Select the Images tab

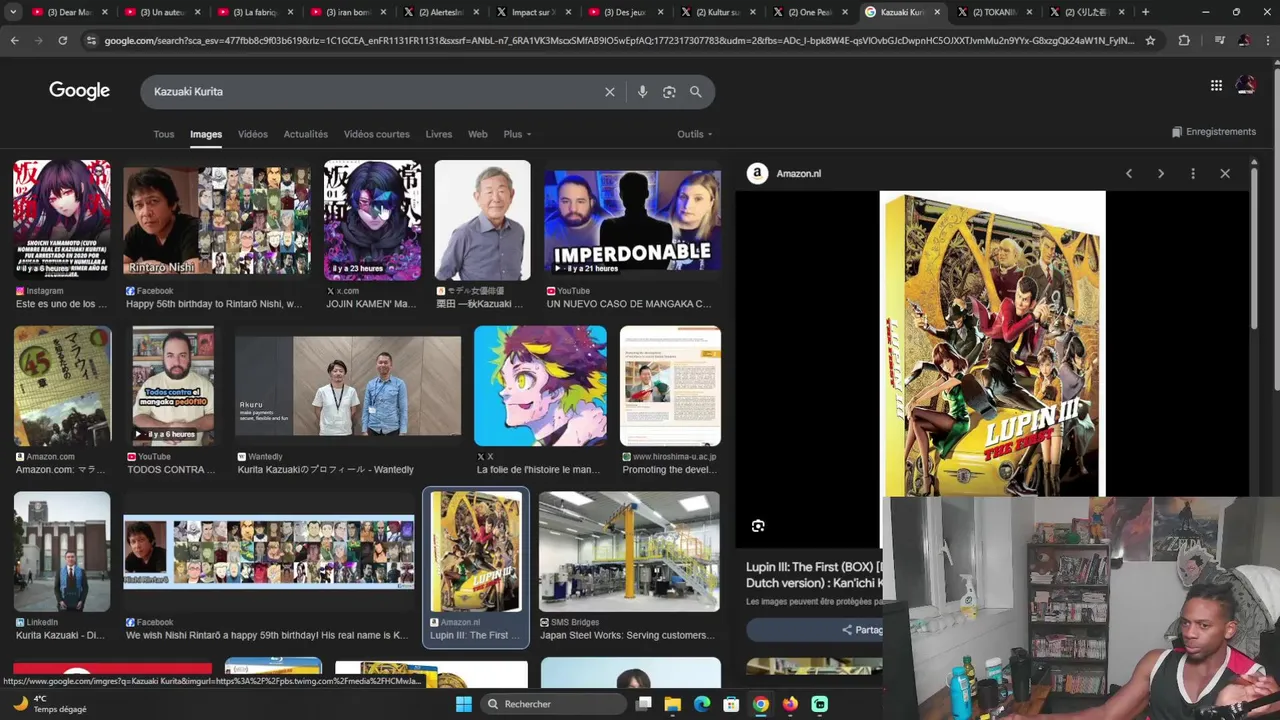[206, 134]
